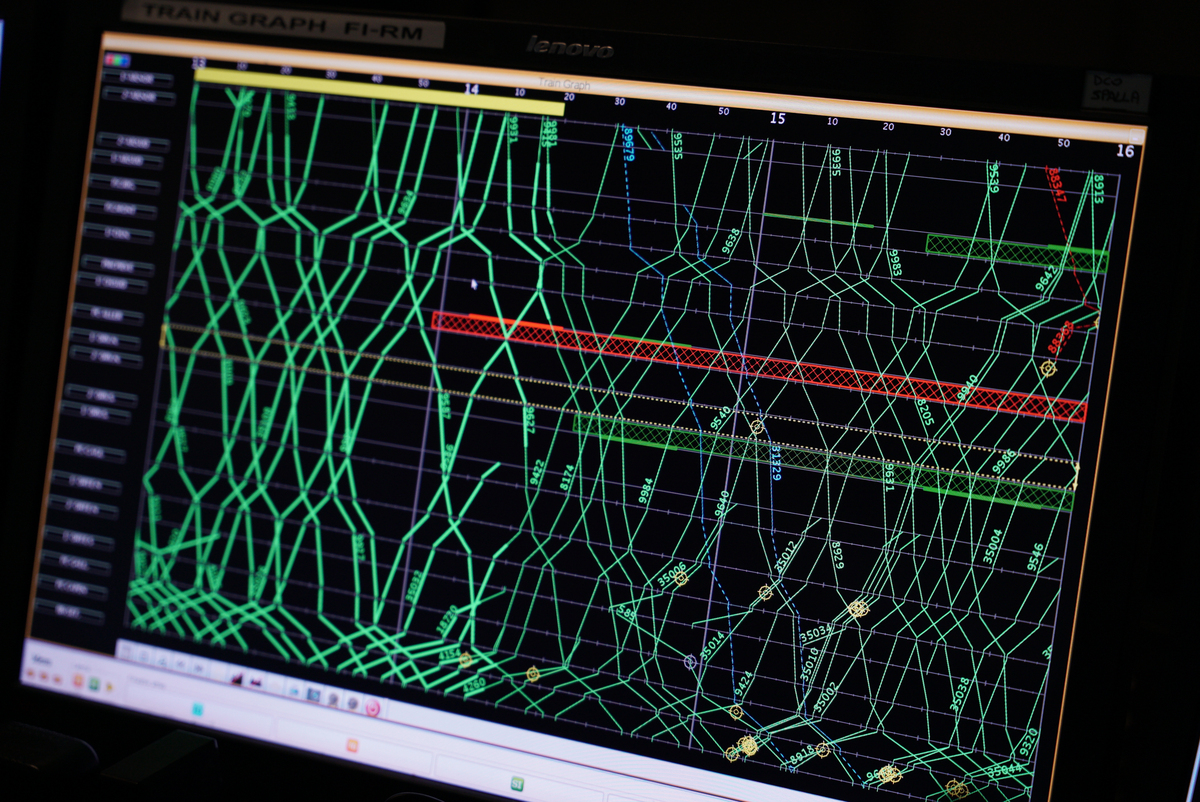This screenshot has width=1200, height=802.
Task: Open the green SI application in the taskbar
Action: pos(518,782)
